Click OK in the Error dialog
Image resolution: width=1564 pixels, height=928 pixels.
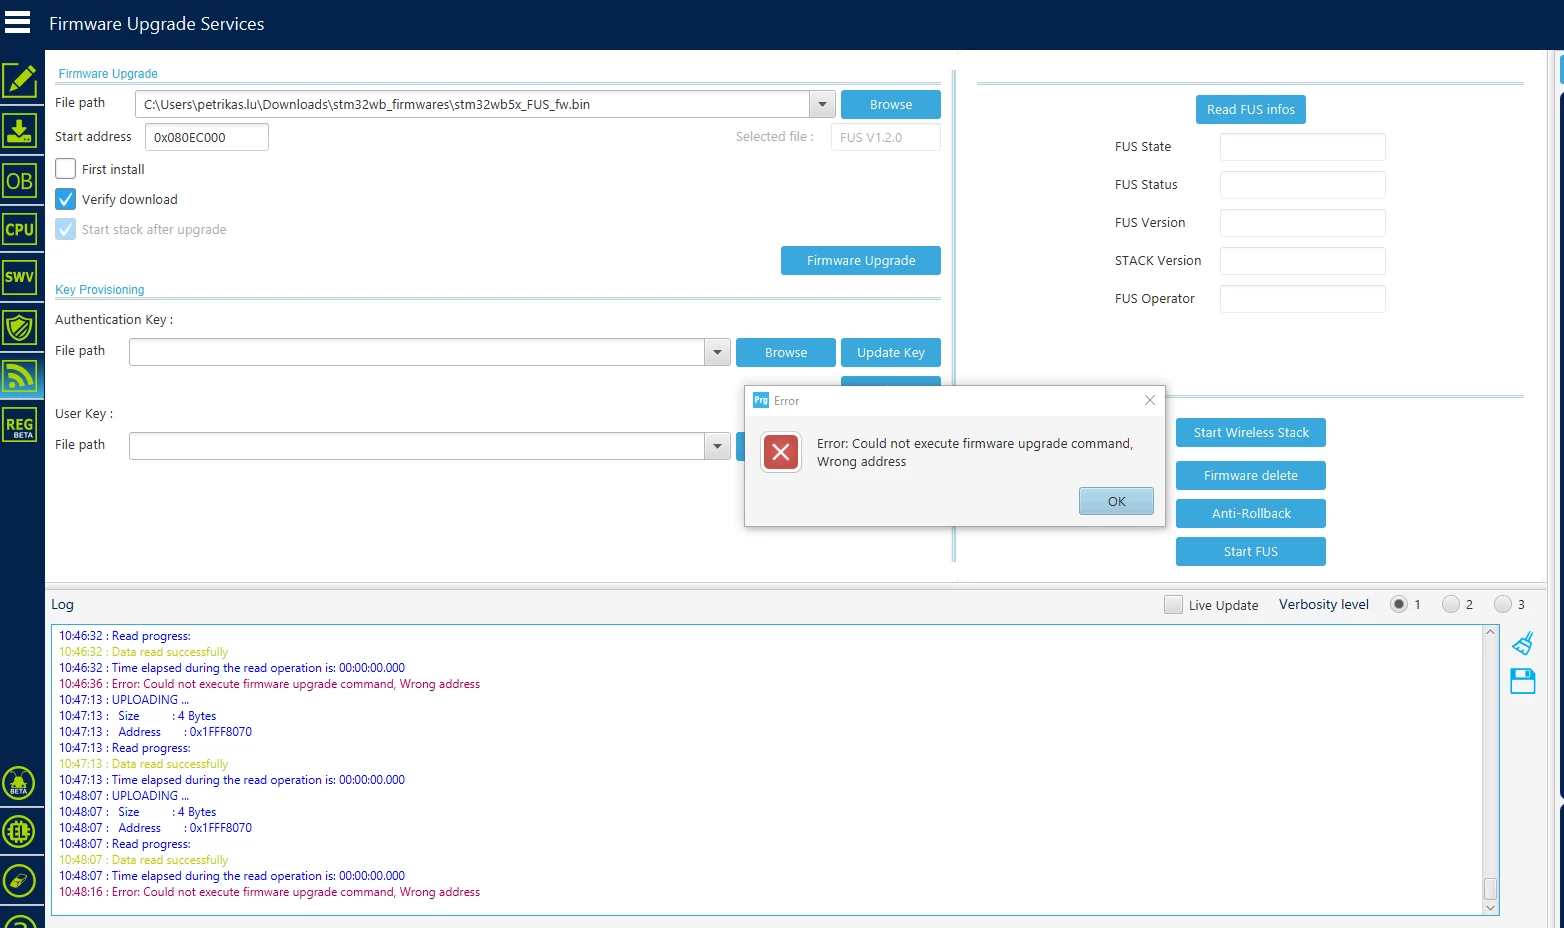point(1116,501)
